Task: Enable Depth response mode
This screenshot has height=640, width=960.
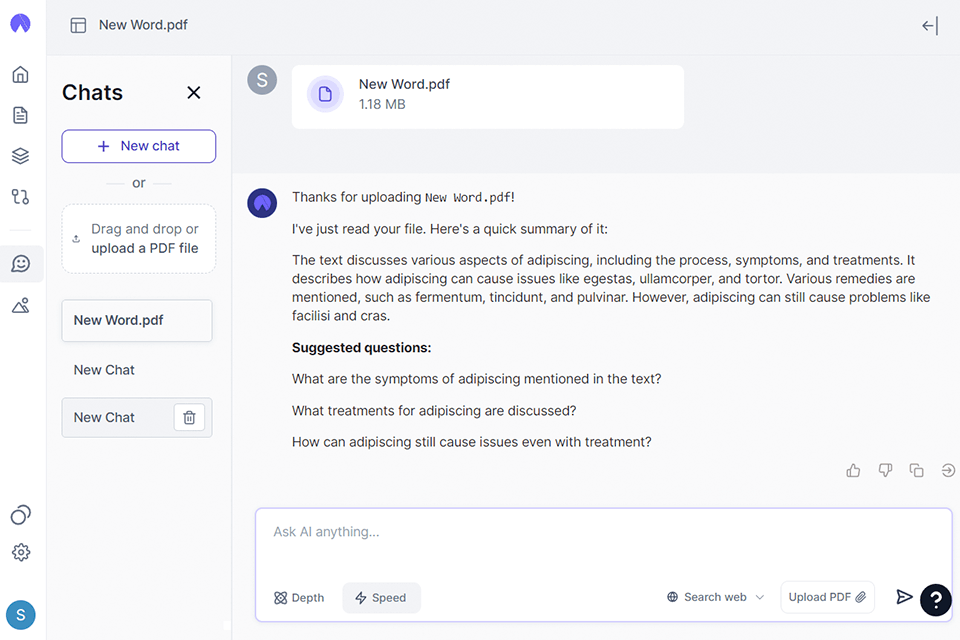Action: coord(299,598)
